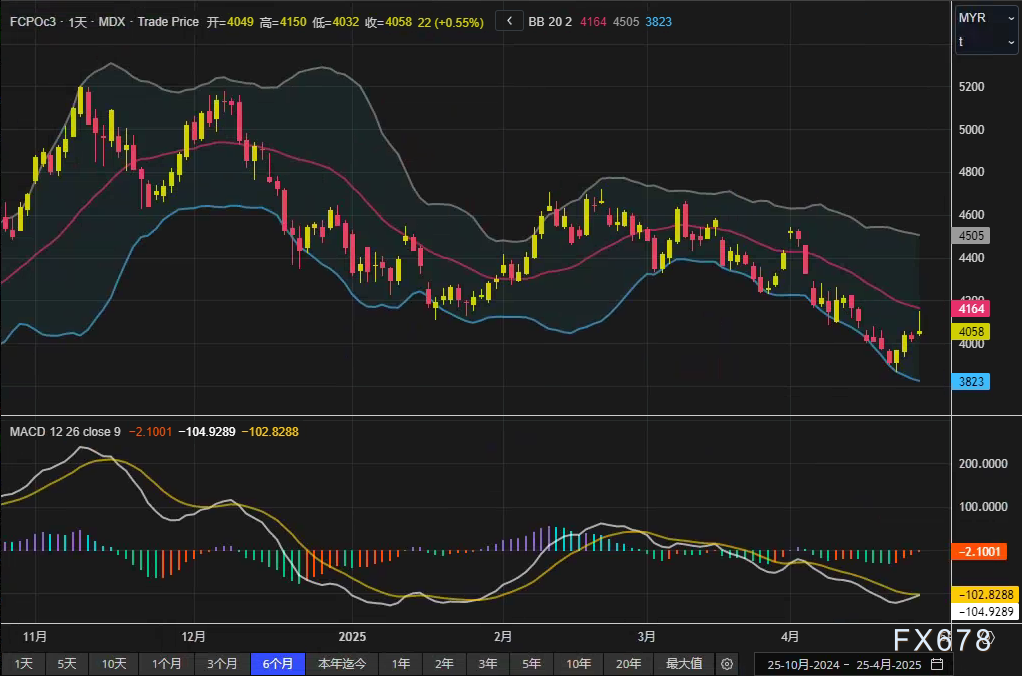Select the 1天 time range
Viewport: 1022px width, 676px height.
(x=24, y=664)
